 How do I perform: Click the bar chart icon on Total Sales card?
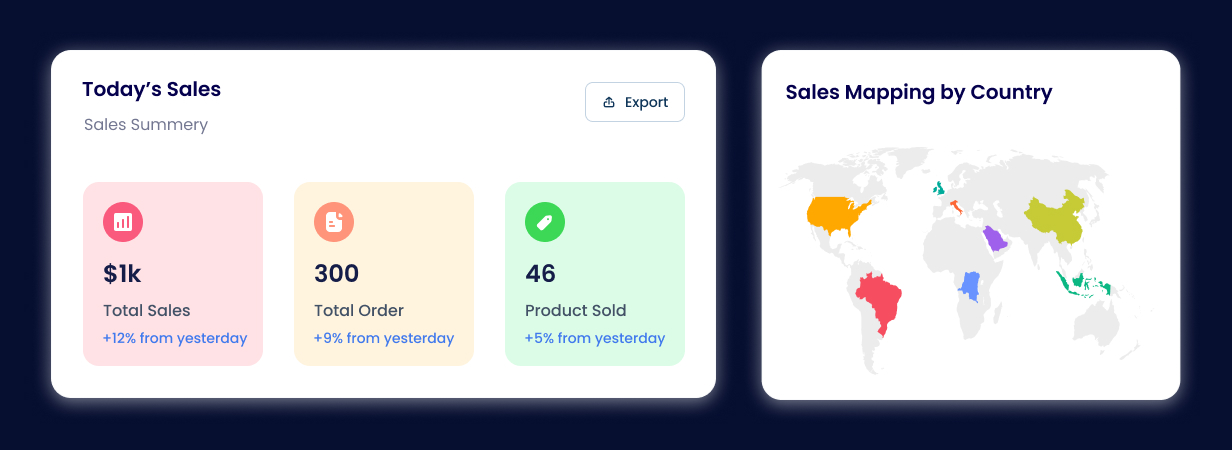click(x=123, y=222)
